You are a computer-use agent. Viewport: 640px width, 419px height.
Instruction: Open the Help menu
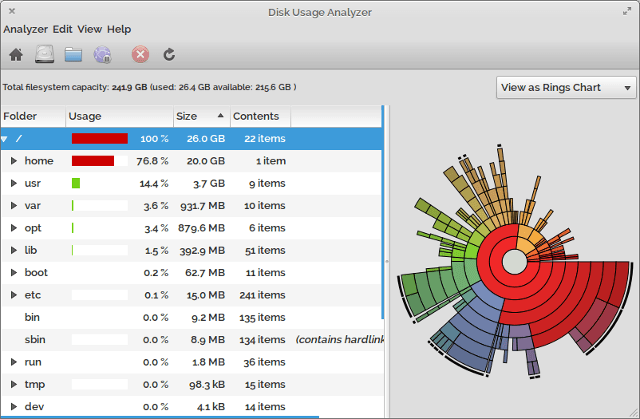(x=119, y=29)
